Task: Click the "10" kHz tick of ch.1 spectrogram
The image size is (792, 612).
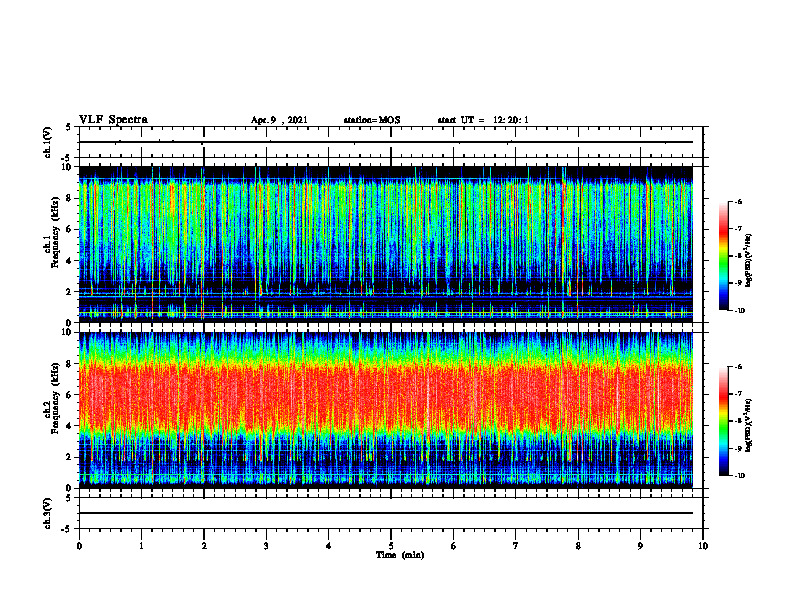Action: pos(68,167)
